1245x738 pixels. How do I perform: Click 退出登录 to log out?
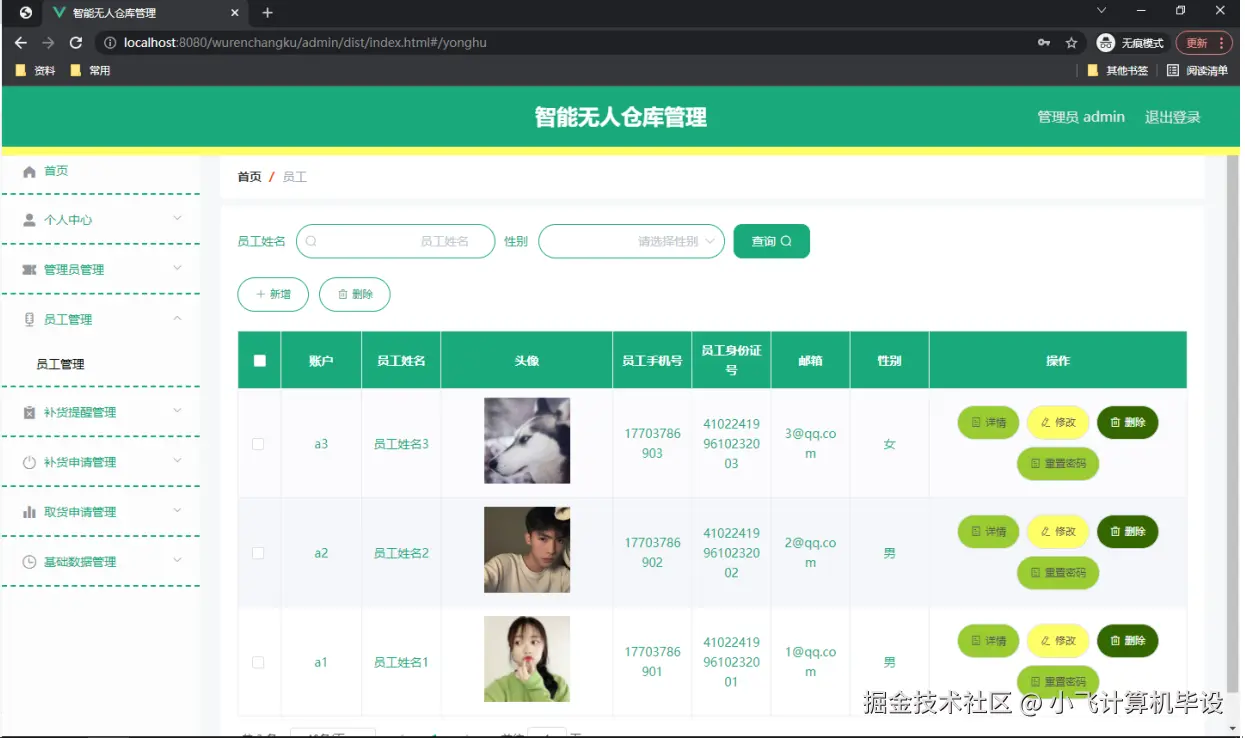tap(1172, 117)
